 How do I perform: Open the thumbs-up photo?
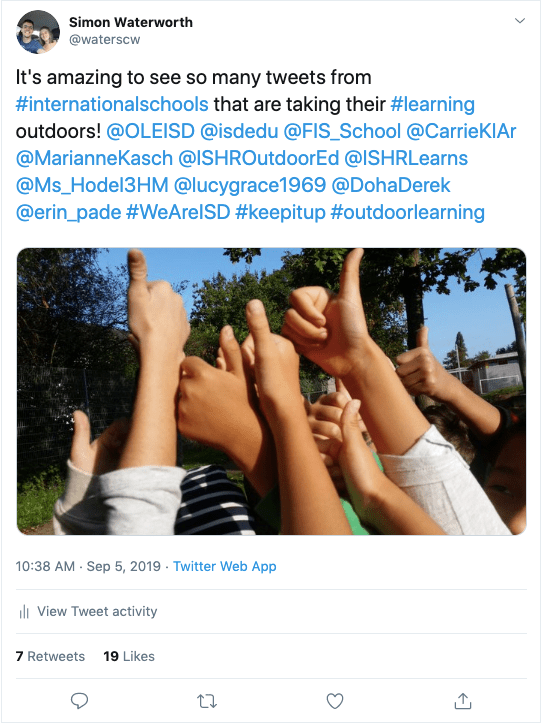[x=271, y=391]
